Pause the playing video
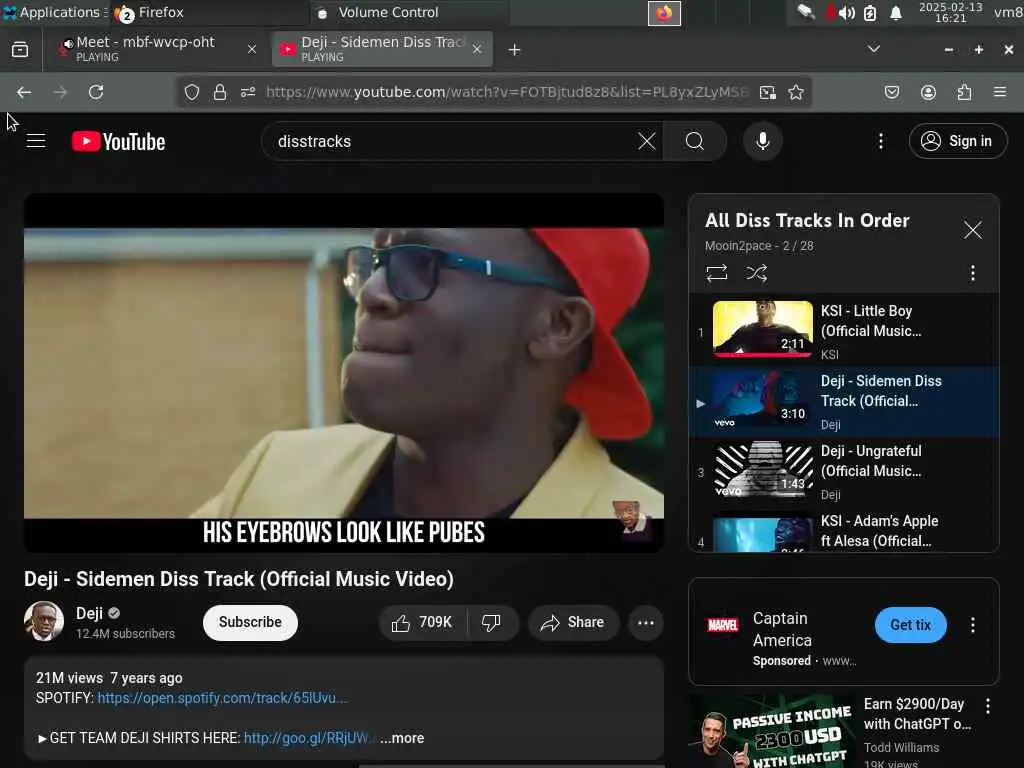Screen dimensions: 1024x768 [344, 373]
